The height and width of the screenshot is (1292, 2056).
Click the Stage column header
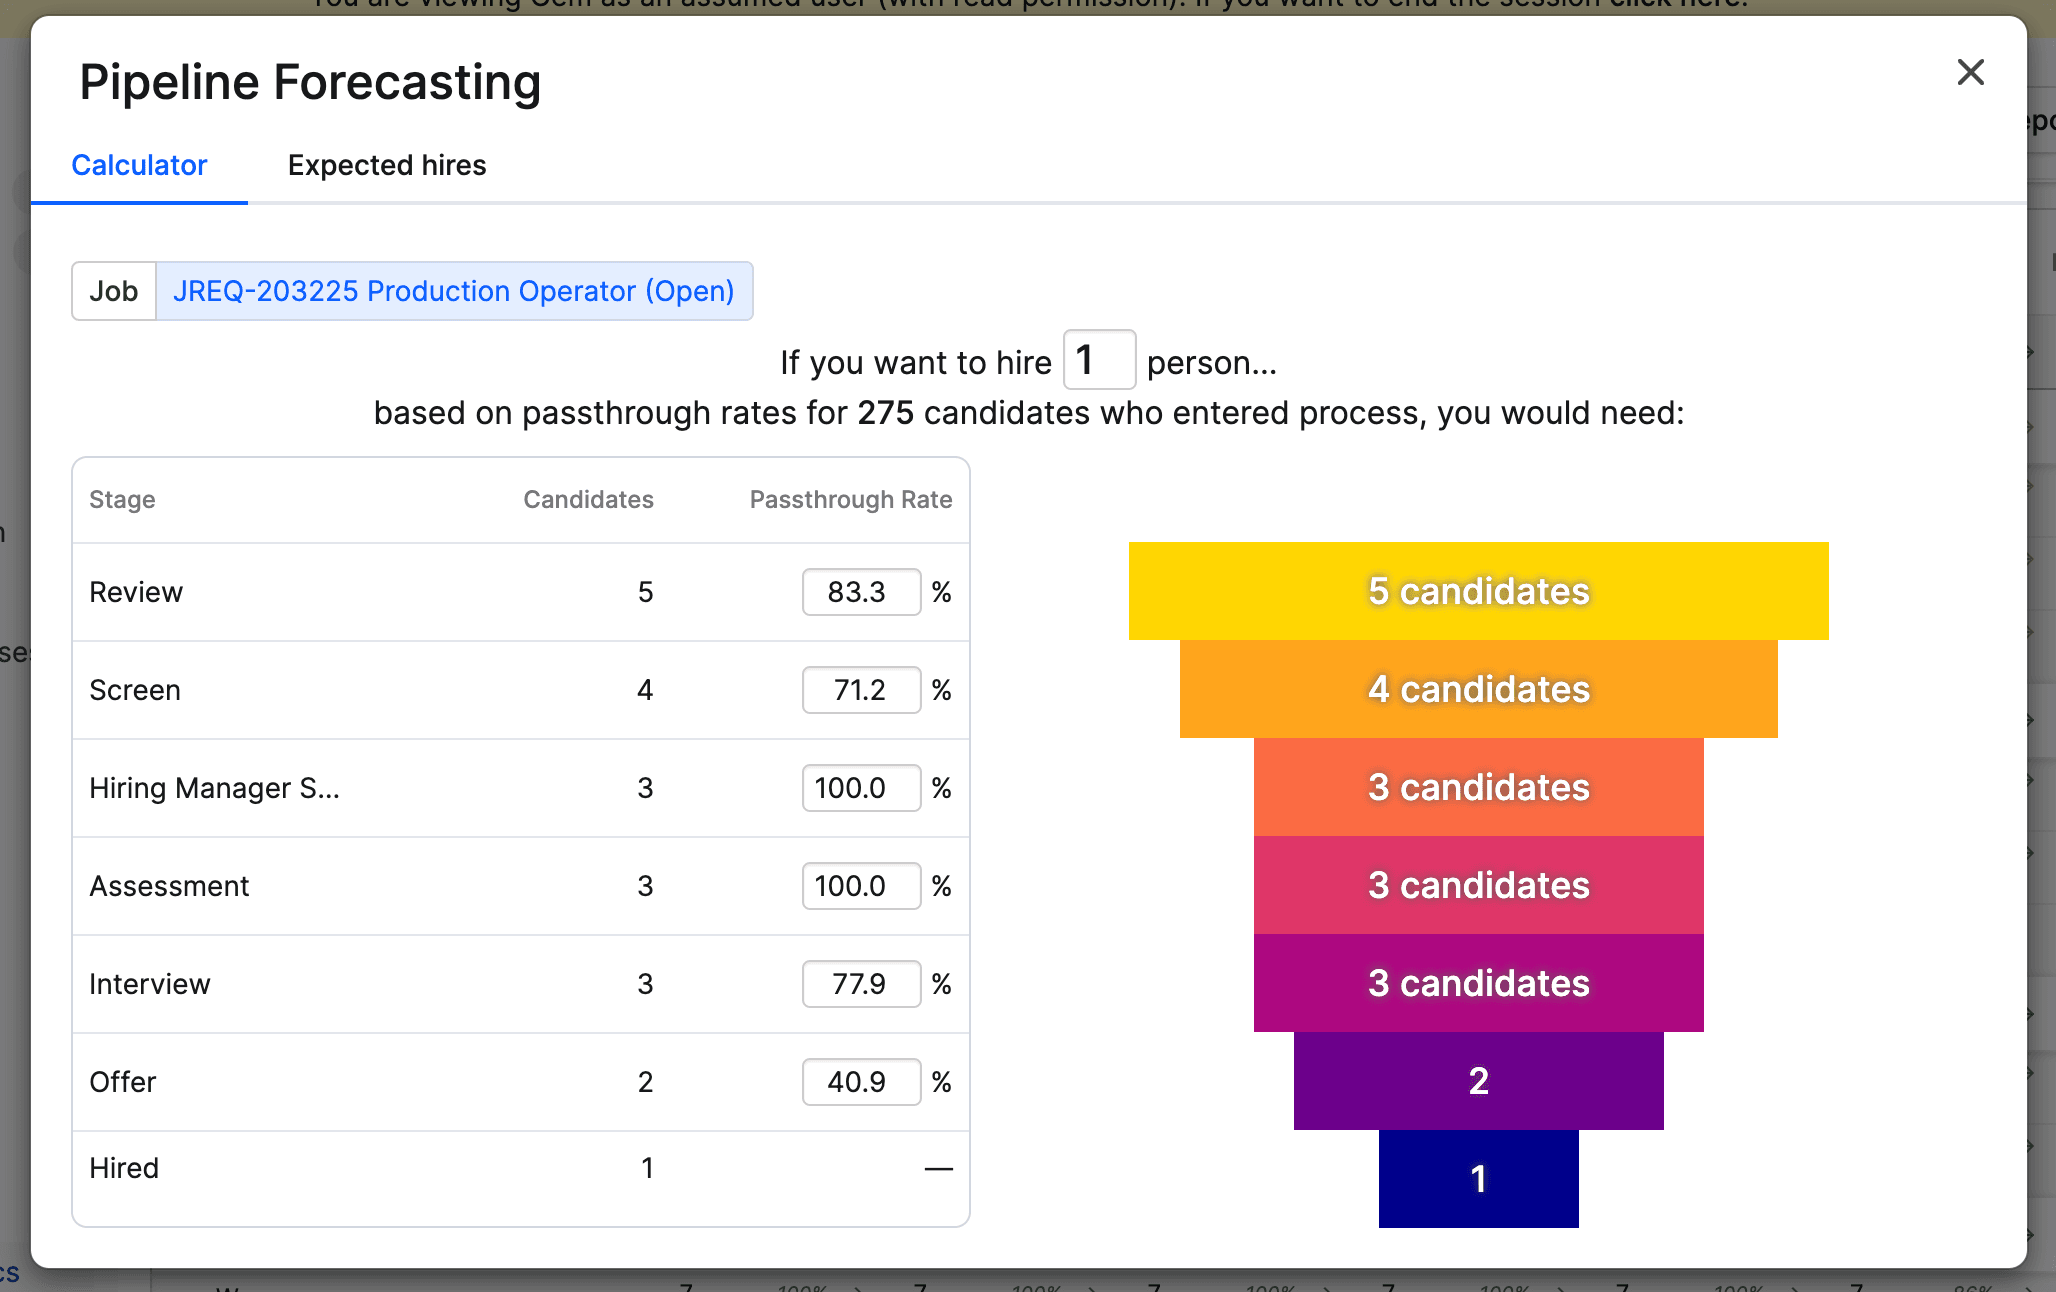[x=122, y=500]
